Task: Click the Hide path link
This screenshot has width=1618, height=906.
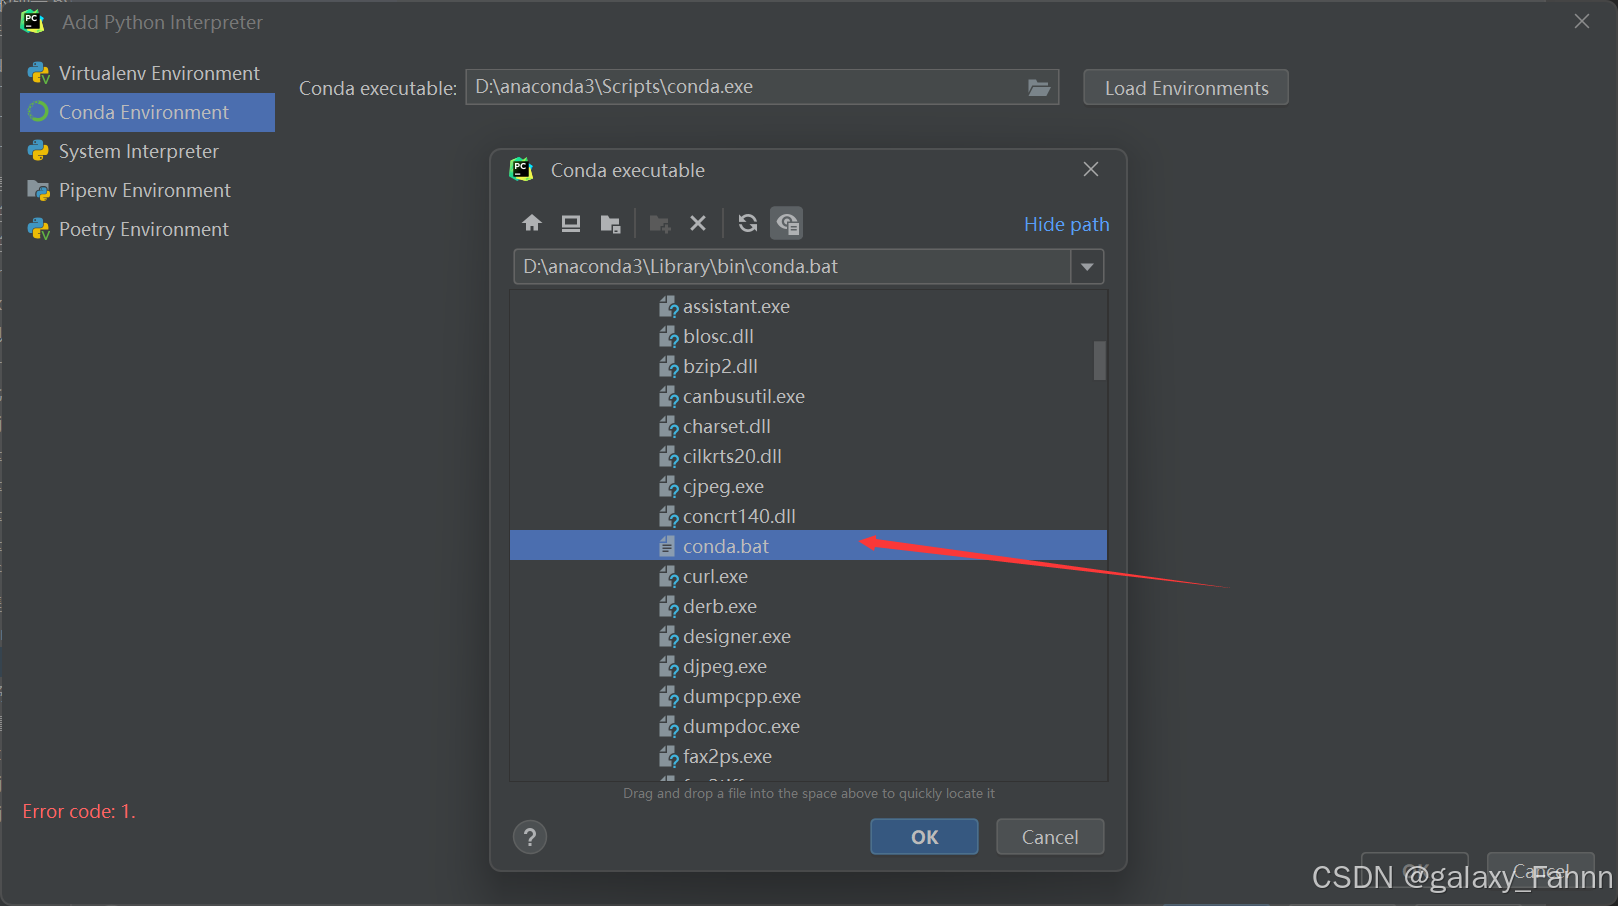Action: click(1066, 224)
